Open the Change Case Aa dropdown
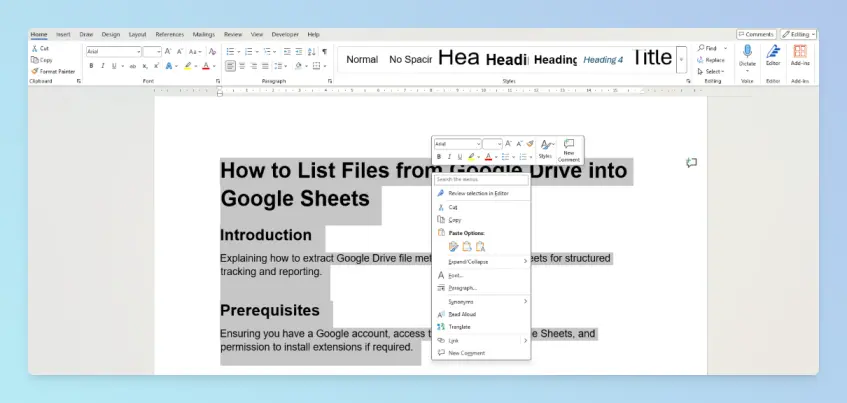 click(x=195, y=52)
